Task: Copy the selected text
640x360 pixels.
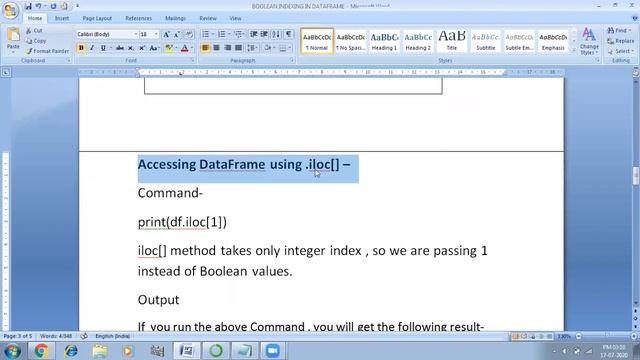Action: [36, 41]
